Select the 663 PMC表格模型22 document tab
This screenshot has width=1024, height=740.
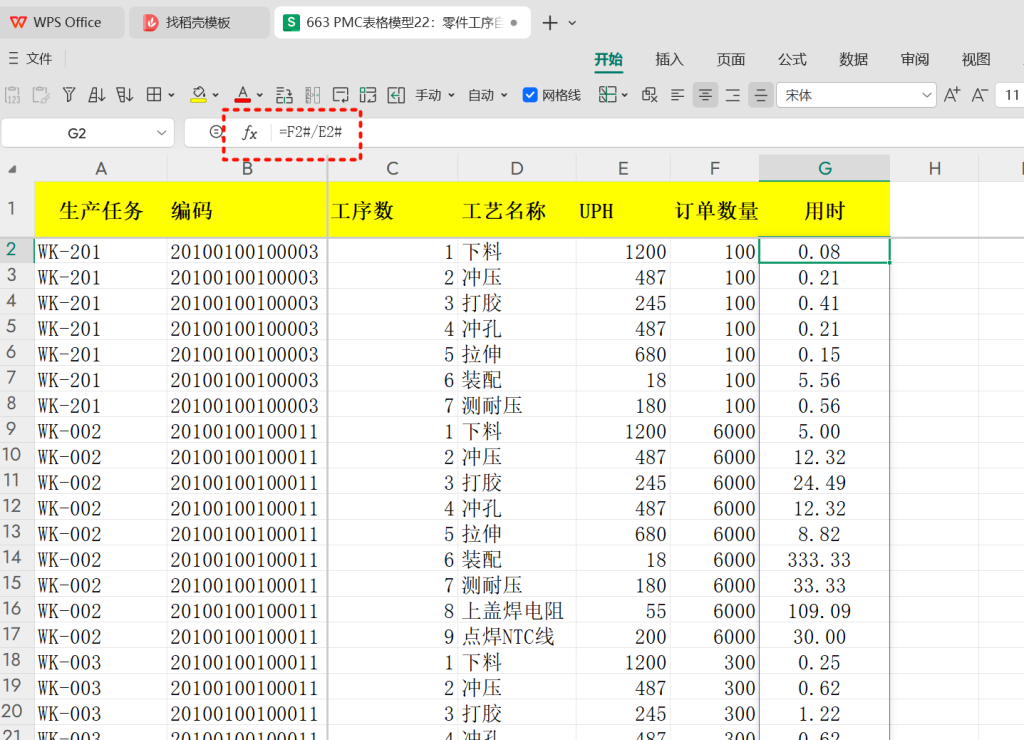[402, 22]
